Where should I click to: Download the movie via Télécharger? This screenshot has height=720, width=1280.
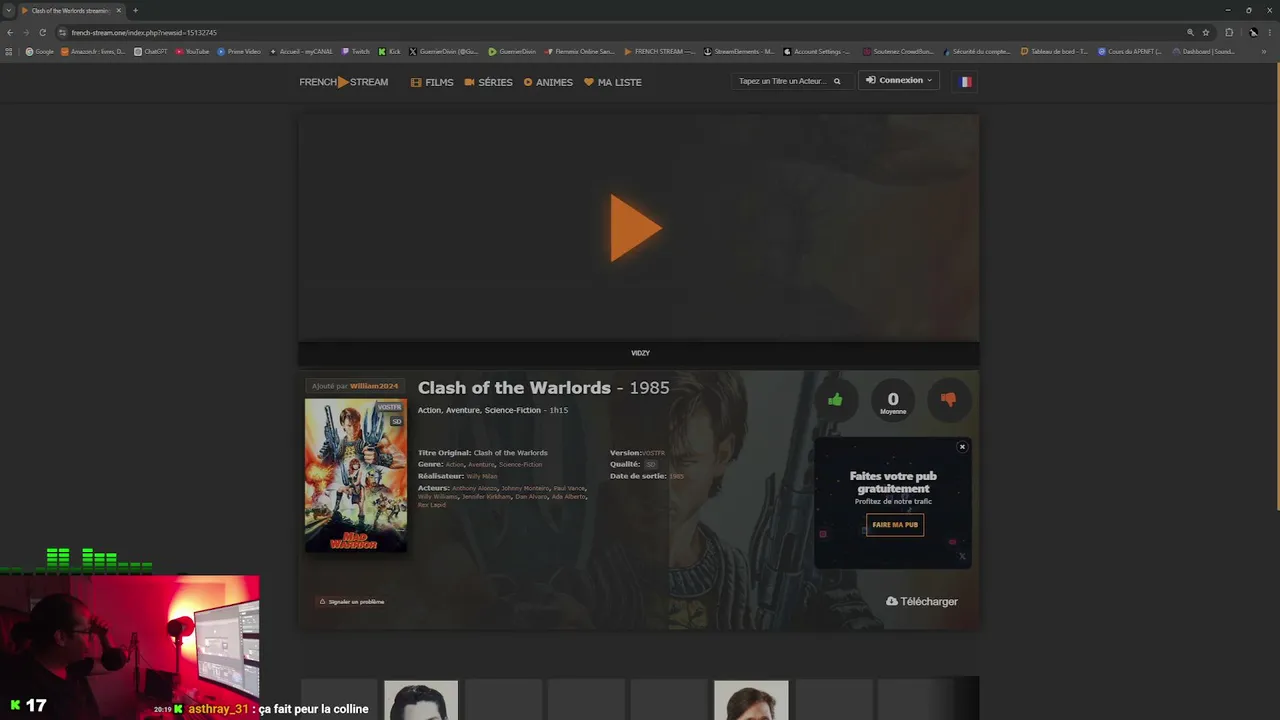tap(922, 601)
